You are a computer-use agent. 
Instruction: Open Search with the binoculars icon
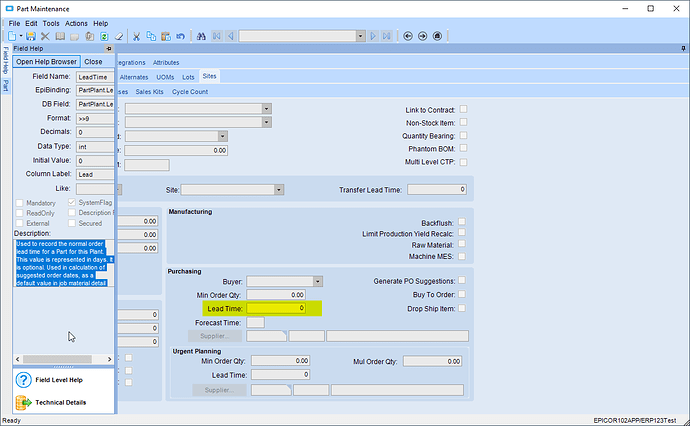pyautogui.click(x=201, y=36)
